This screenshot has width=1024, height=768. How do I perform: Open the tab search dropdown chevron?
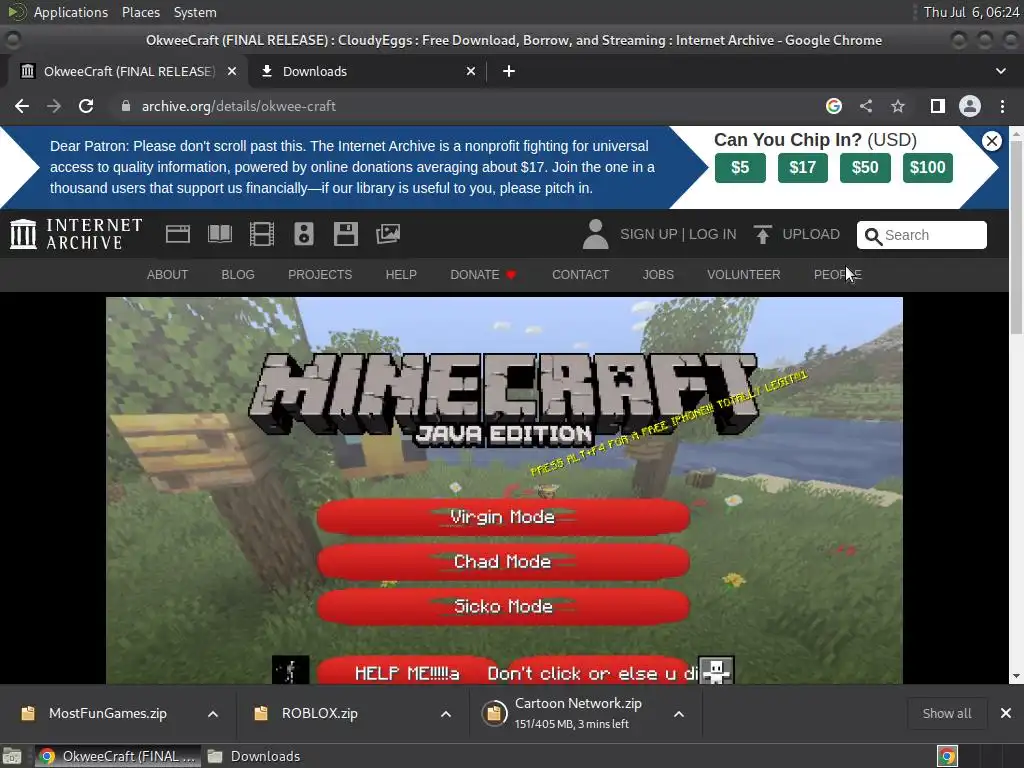[1000, 71]
